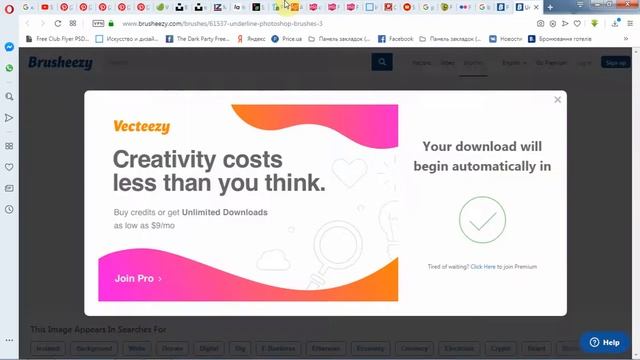This screenshot has height=360, width=640.
Task: Click the Brusheezy search magnifier button
Action: tap(382, 62)
